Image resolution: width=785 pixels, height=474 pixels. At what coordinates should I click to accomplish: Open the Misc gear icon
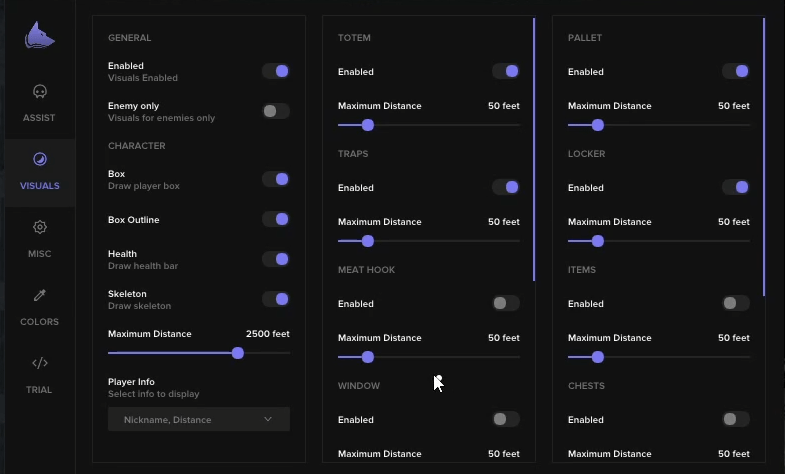40,228
